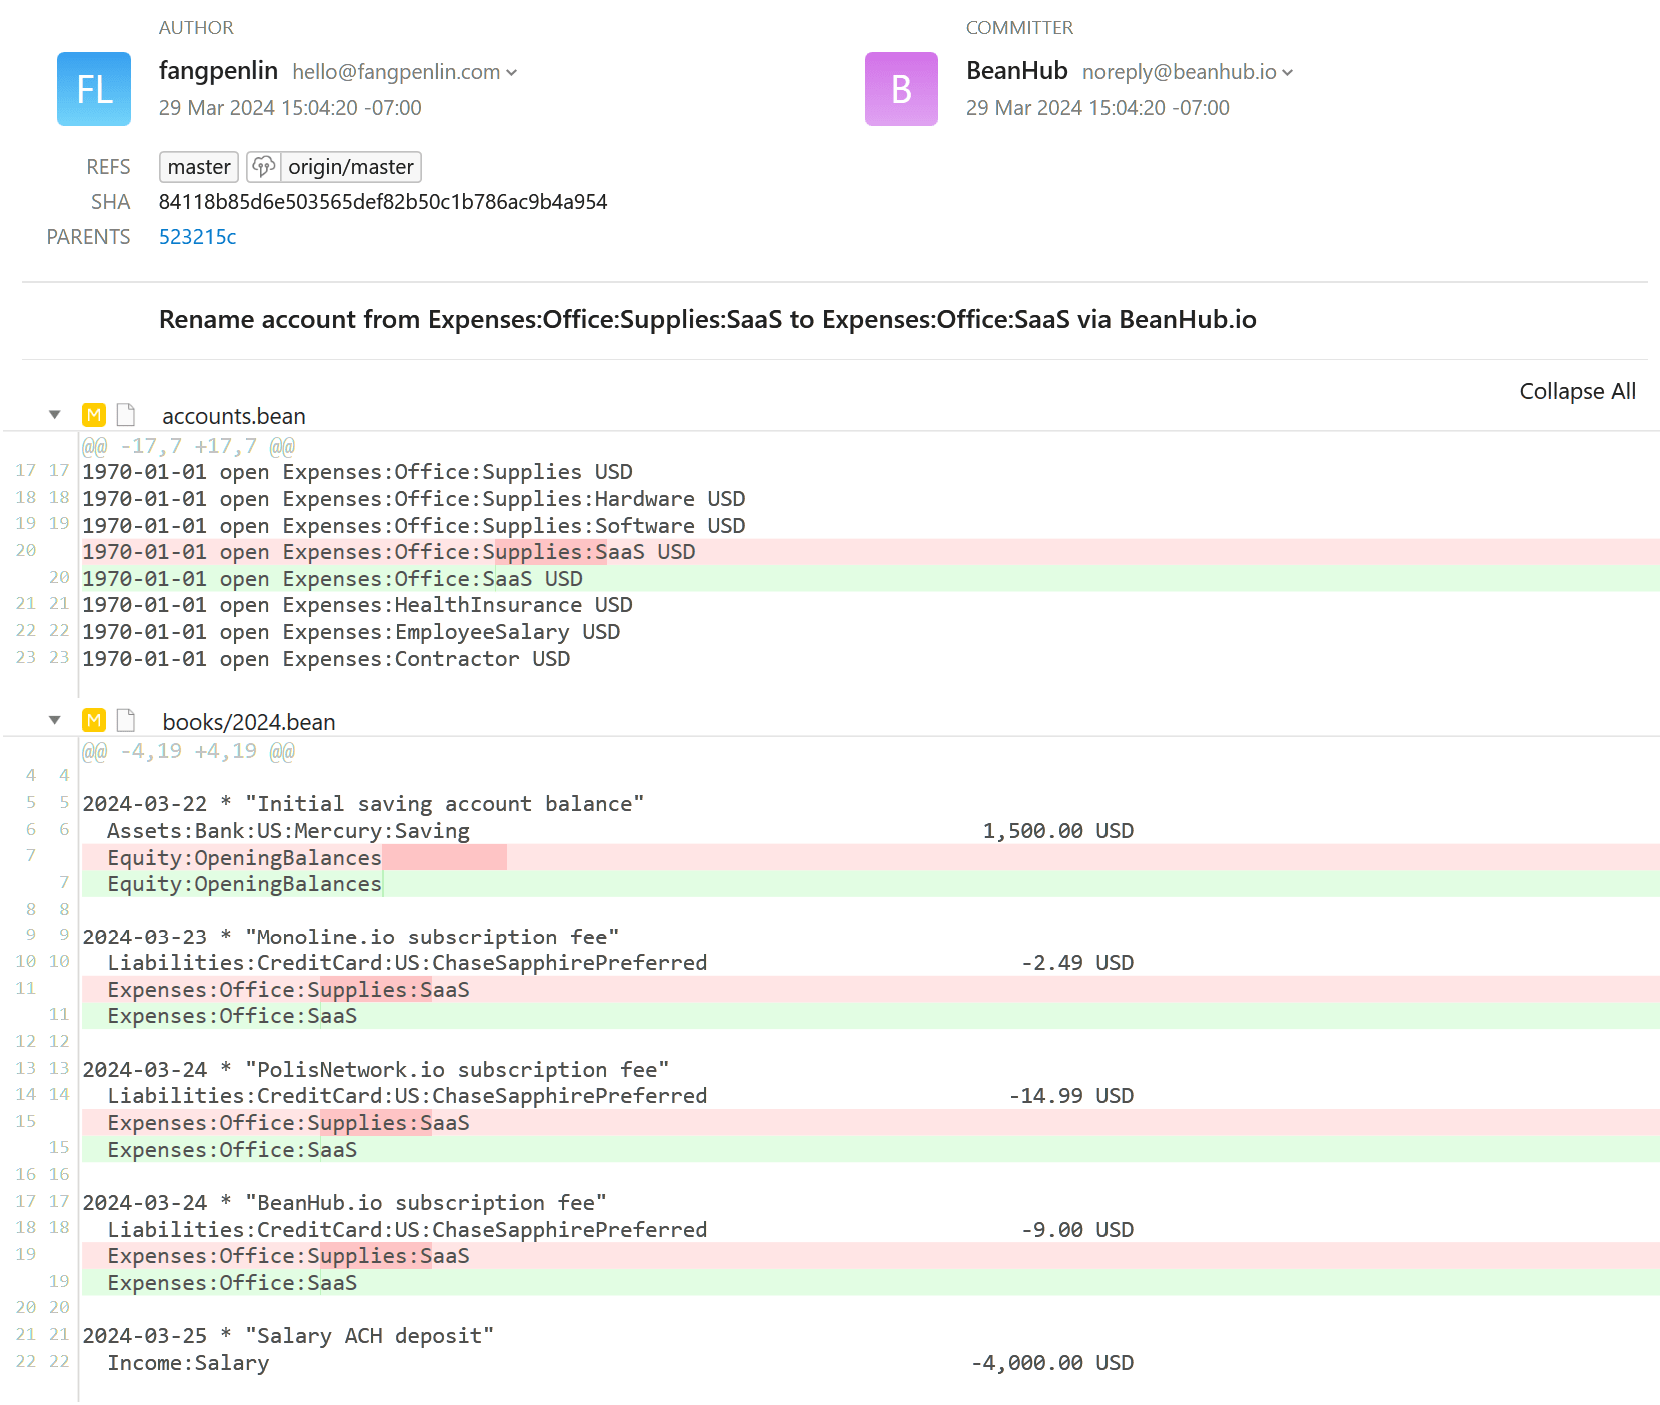1660x1405 pixels.
Task: Select the origin/master ref tag
Action: (x=350, y=167)
